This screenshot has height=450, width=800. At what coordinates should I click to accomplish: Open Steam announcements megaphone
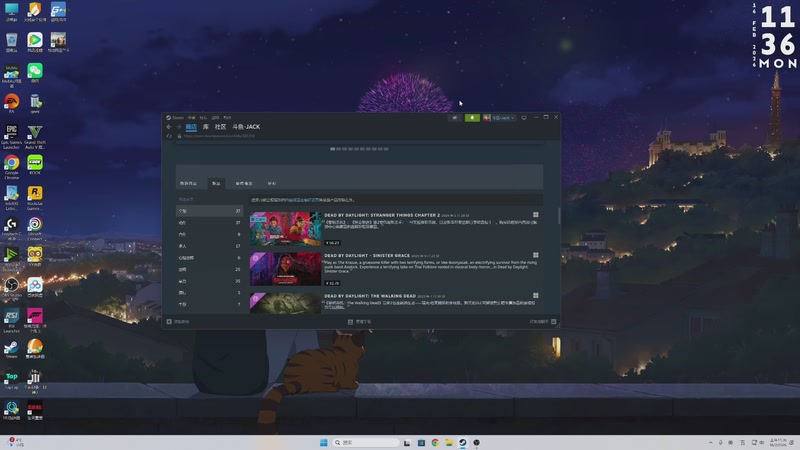click(x=455, y=118)
